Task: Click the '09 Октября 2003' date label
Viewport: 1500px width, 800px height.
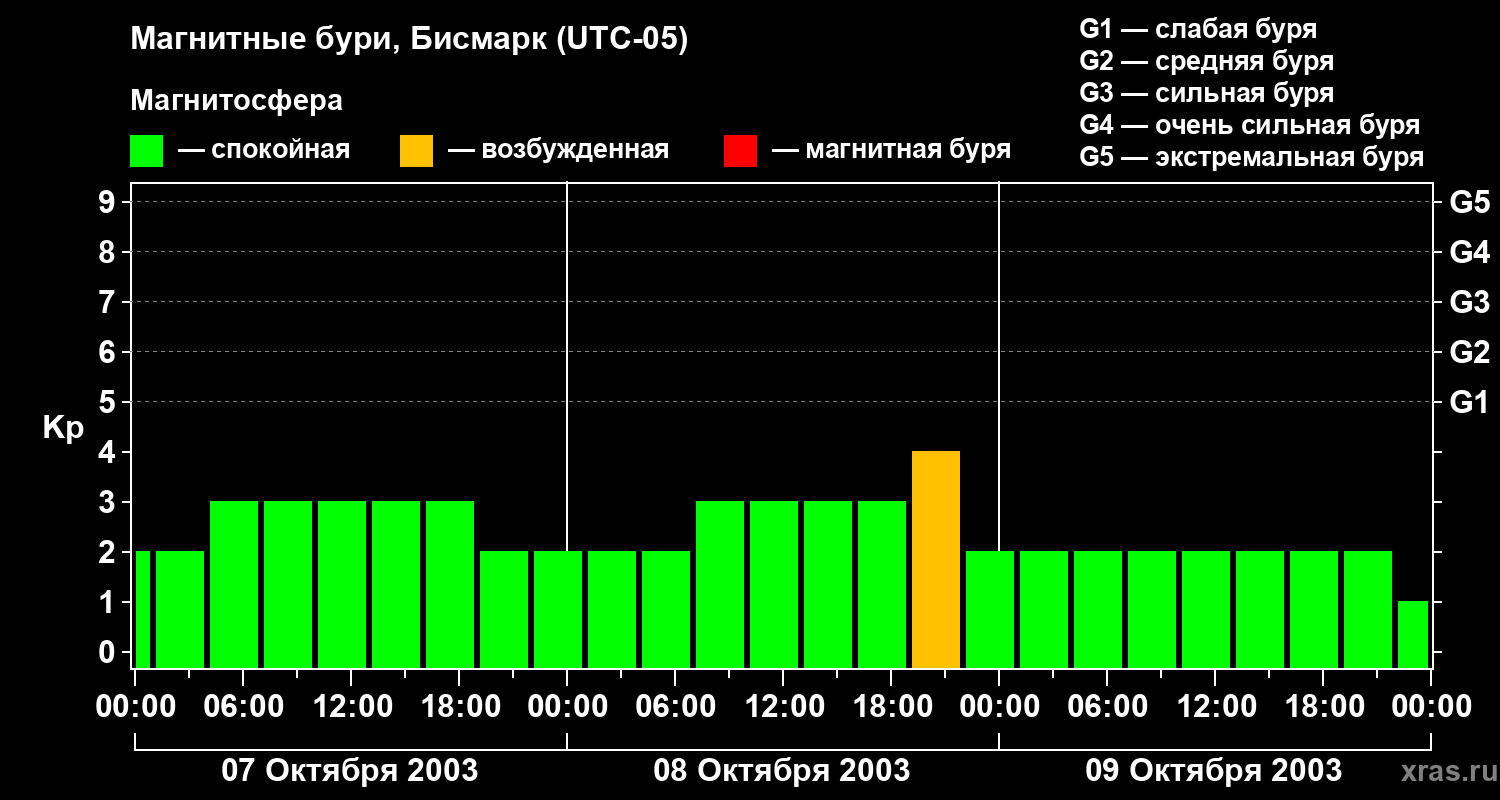Action: [x=1214, y=771]
